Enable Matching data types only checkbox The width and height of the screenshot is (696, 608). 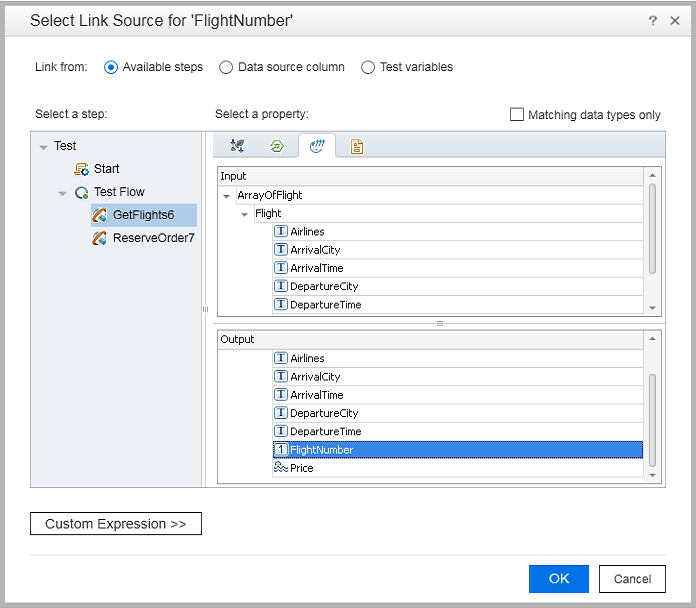517,115
